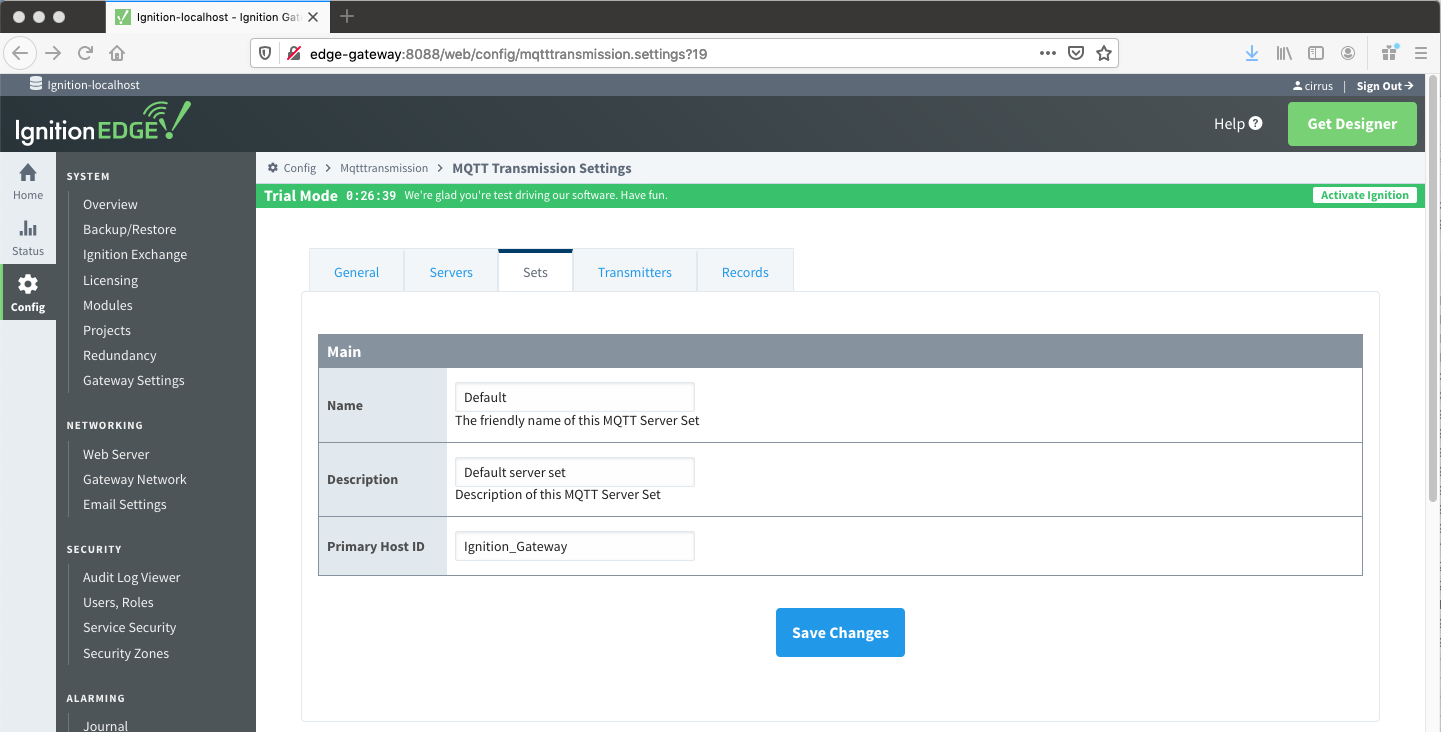
Task: Open the downloads arrow icon
Action: point(1252,53)
